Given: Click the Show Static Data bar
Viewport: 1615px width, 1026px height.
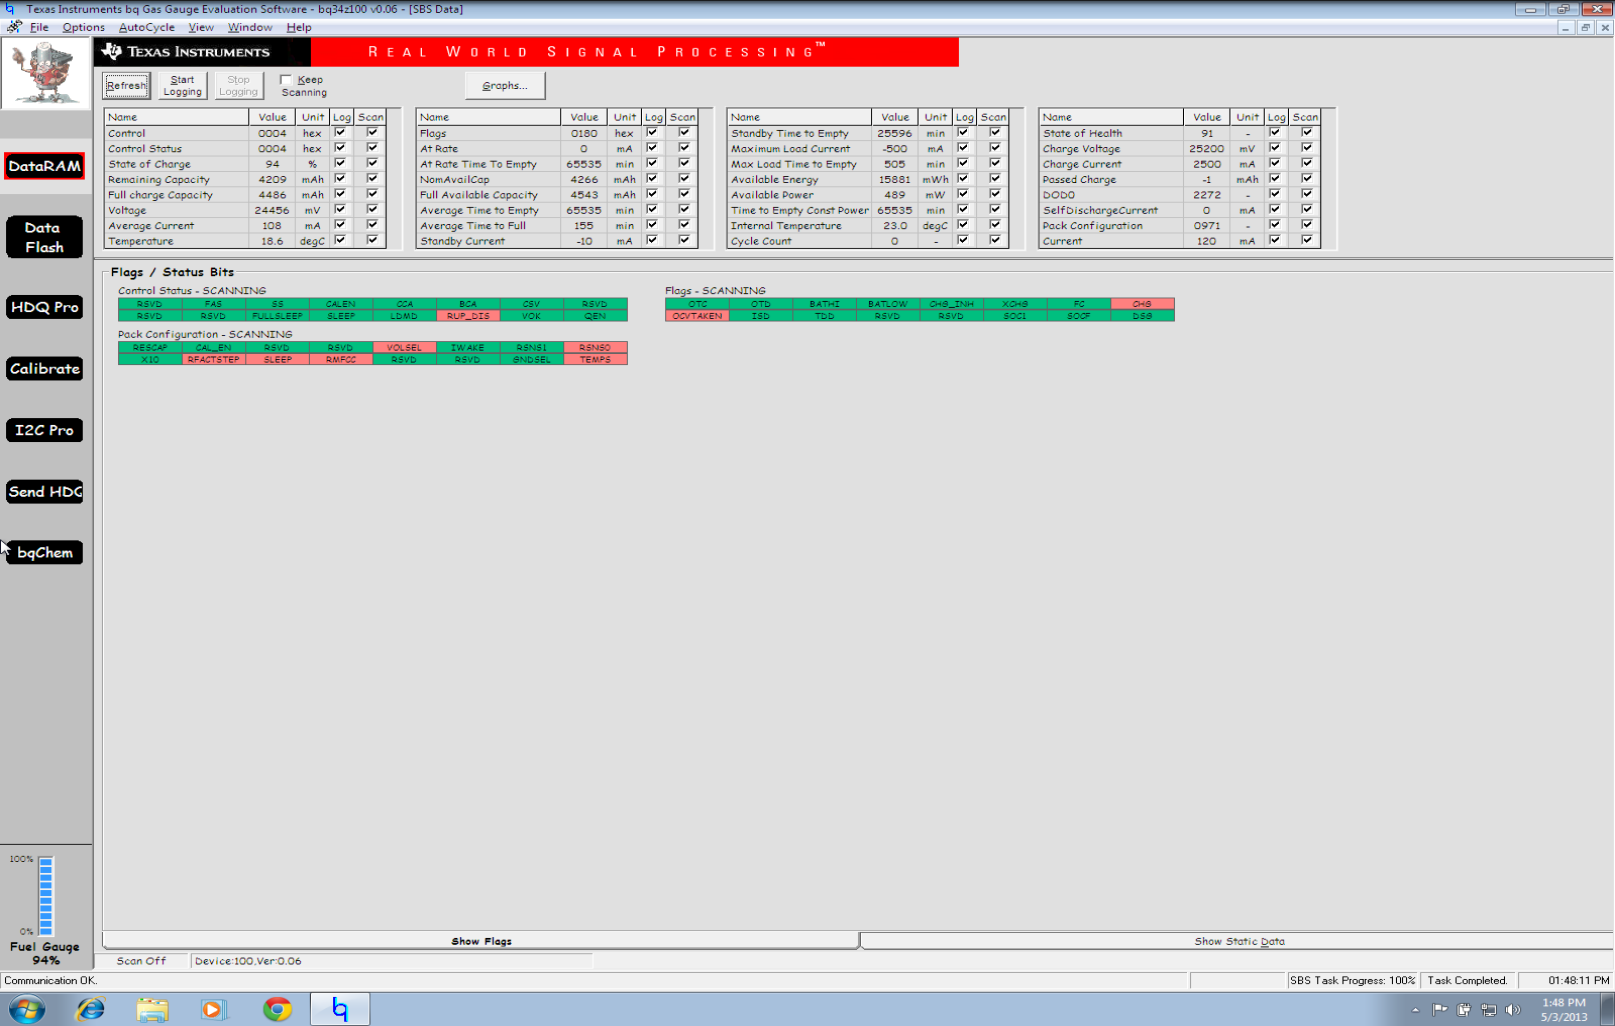Looking at the screenshot, I should tap(1238, 941).
